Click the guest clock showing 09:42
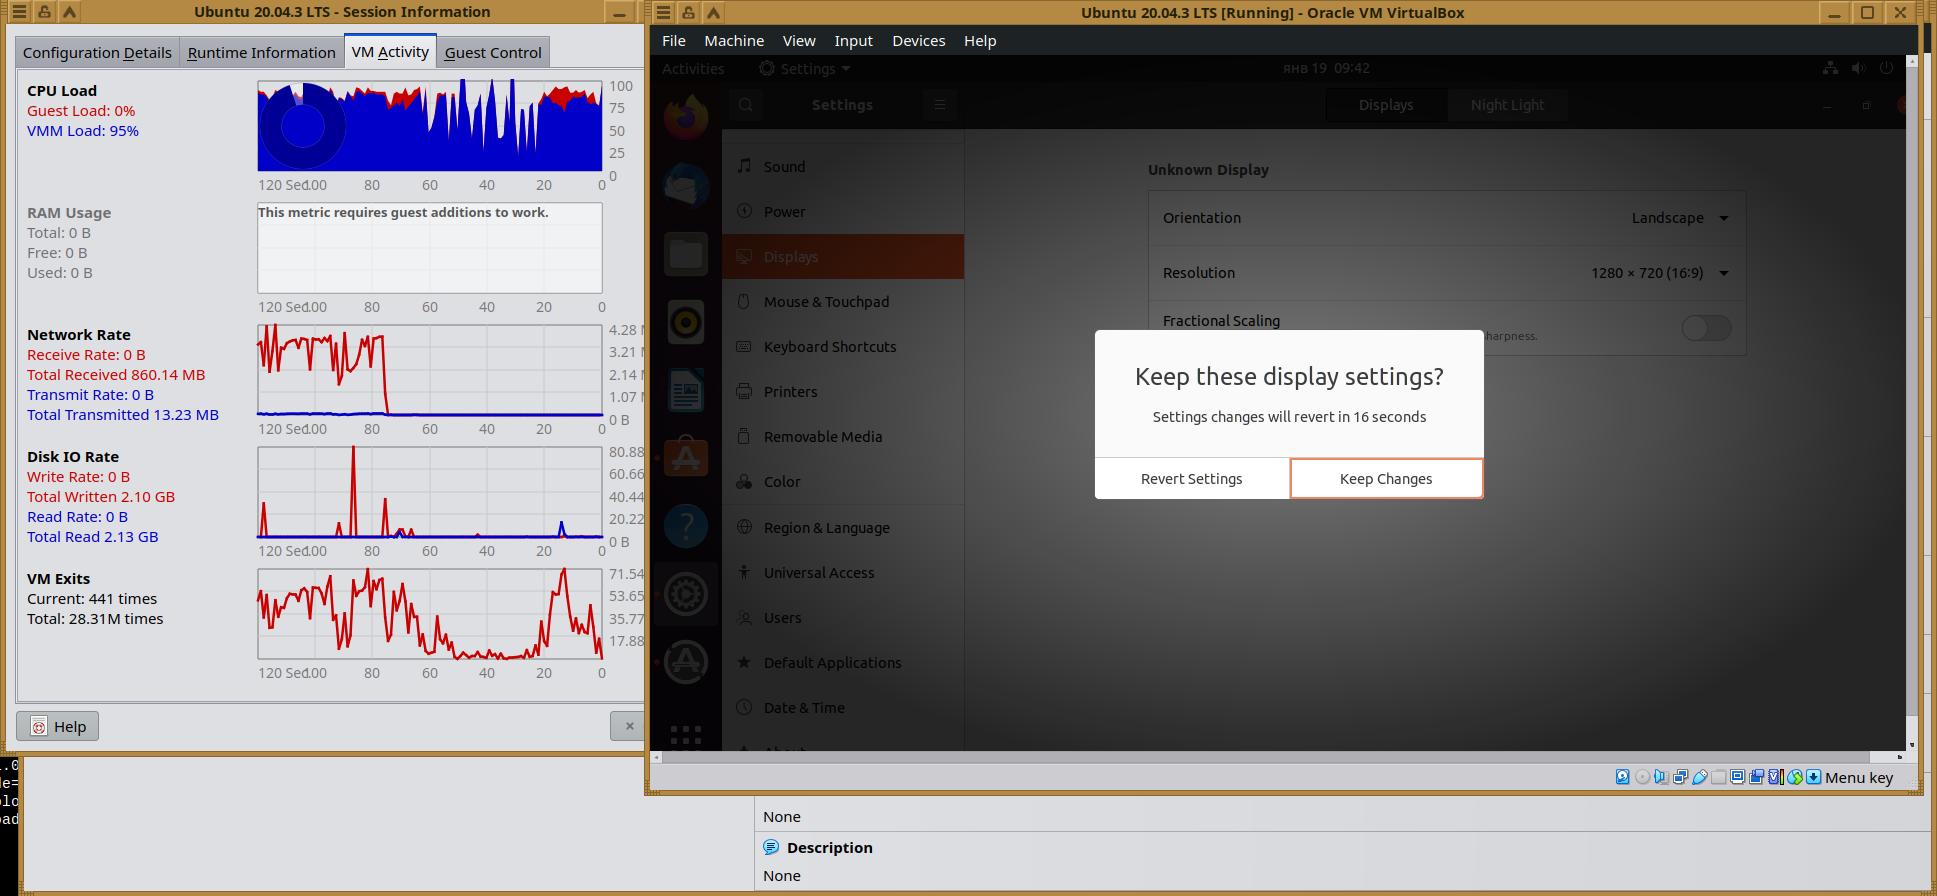 (1326, 68)
